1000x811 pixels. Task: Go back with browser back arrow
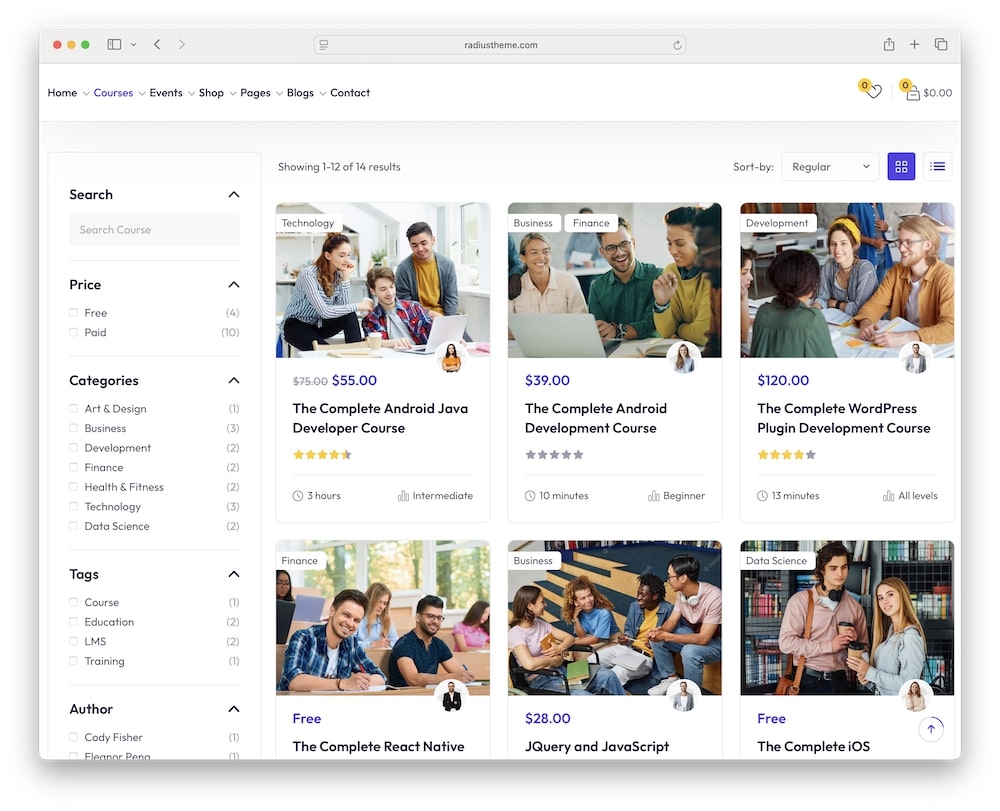[157, 45]
